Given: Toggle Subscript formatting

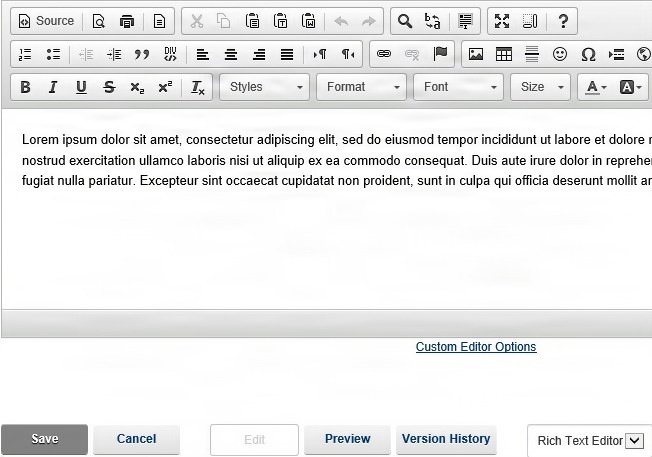Looking at the screenshot, I should pyautogui.click(x=137, y=87).
